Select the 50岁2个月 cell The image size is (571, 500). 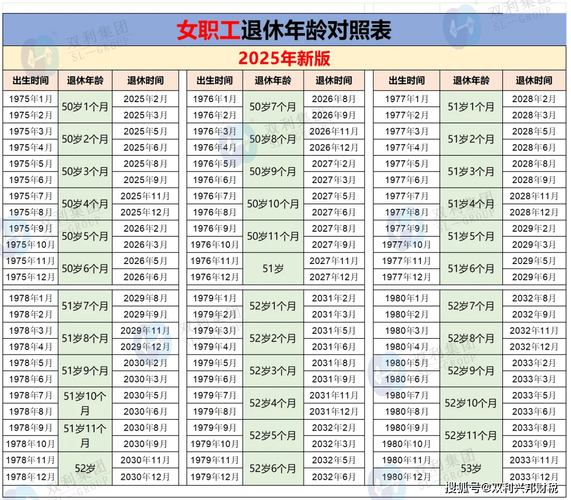pyautogui.click(x=85, y=139)
